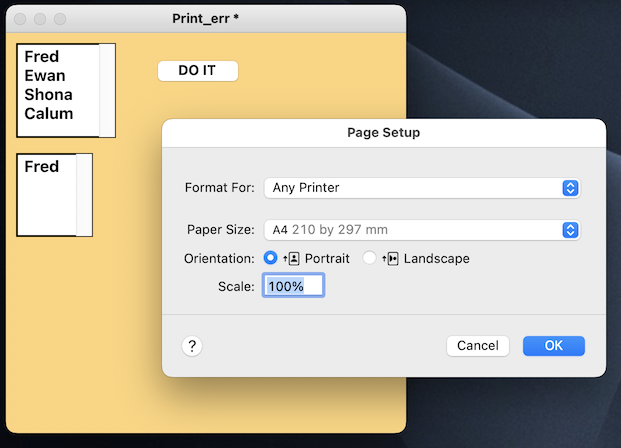Select Shona in the names list

click(48, 95)
